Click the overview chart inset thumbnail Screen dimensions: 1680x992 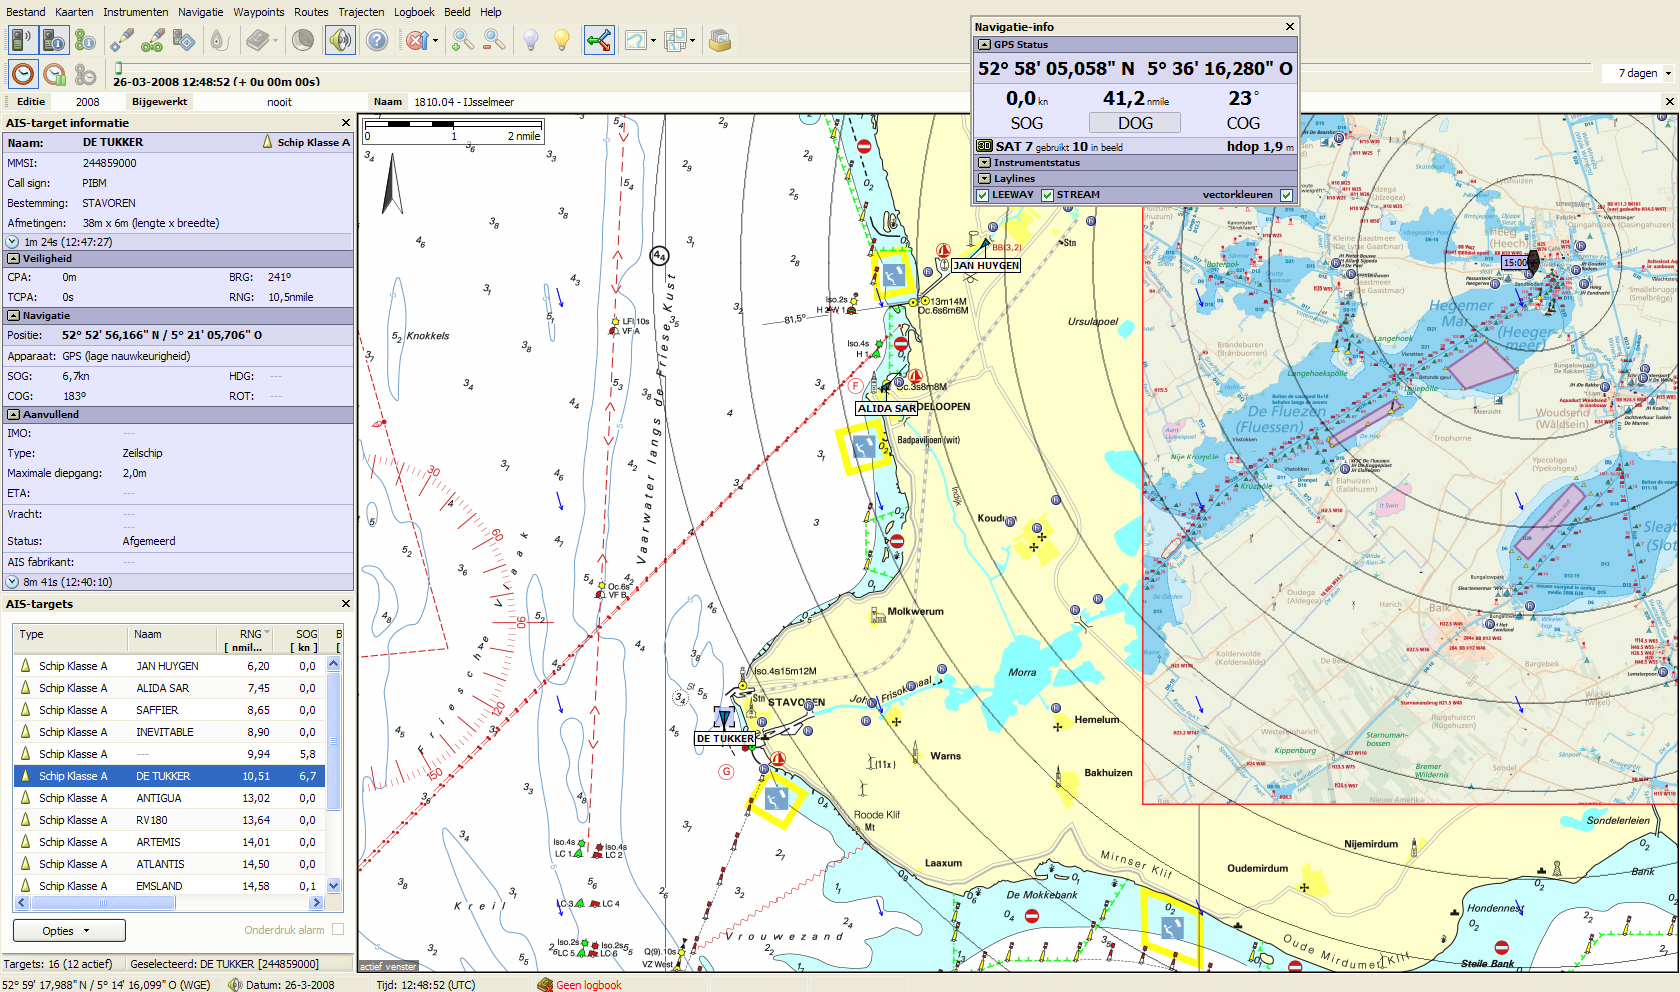click(x=1410, y=458)
